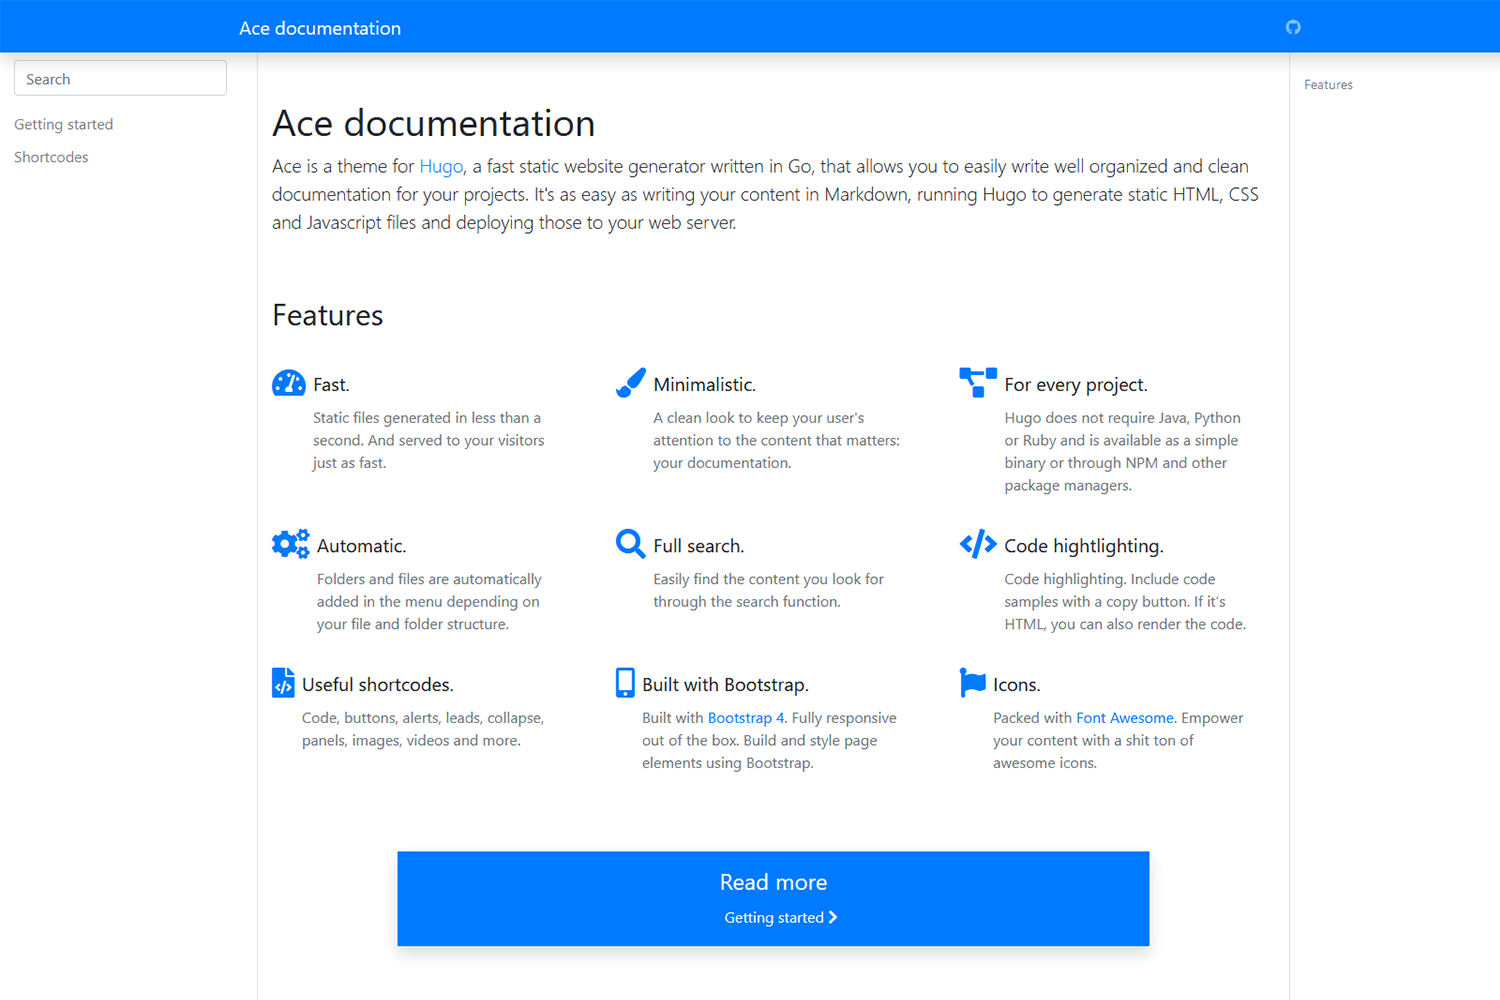Click the project diagram icon beside For every project
This screenshot has width=1500, height=1000.
coord(978,382)
